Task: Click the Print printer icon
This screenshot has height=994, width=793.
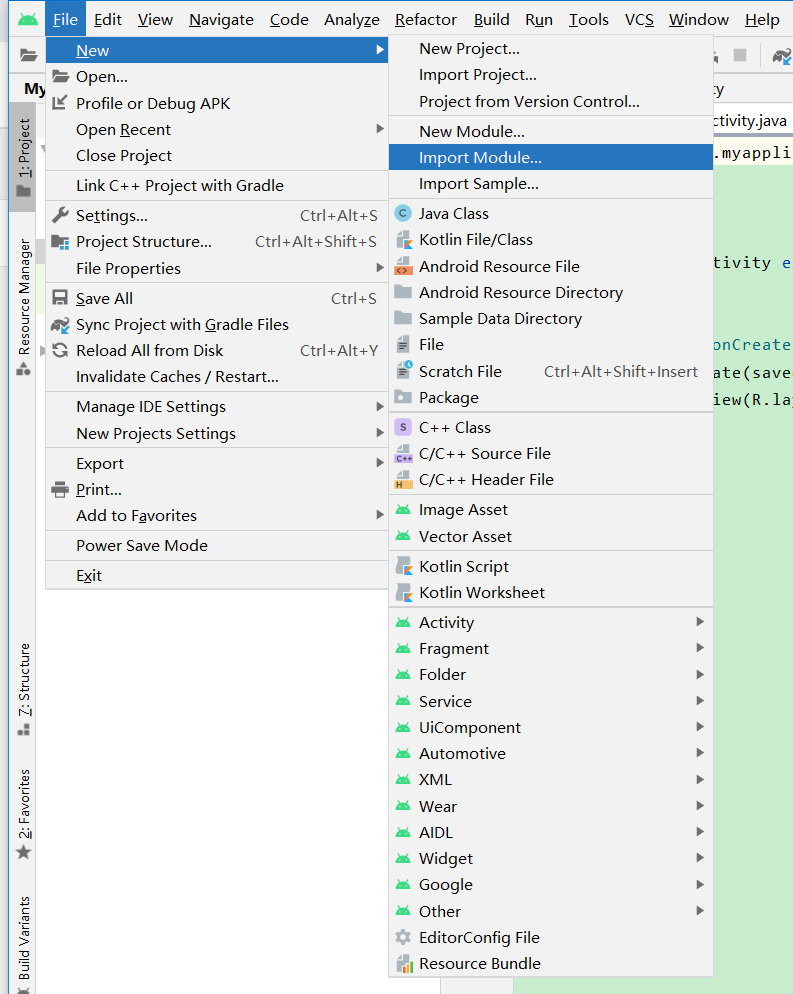Action: (x=60, y=489)
